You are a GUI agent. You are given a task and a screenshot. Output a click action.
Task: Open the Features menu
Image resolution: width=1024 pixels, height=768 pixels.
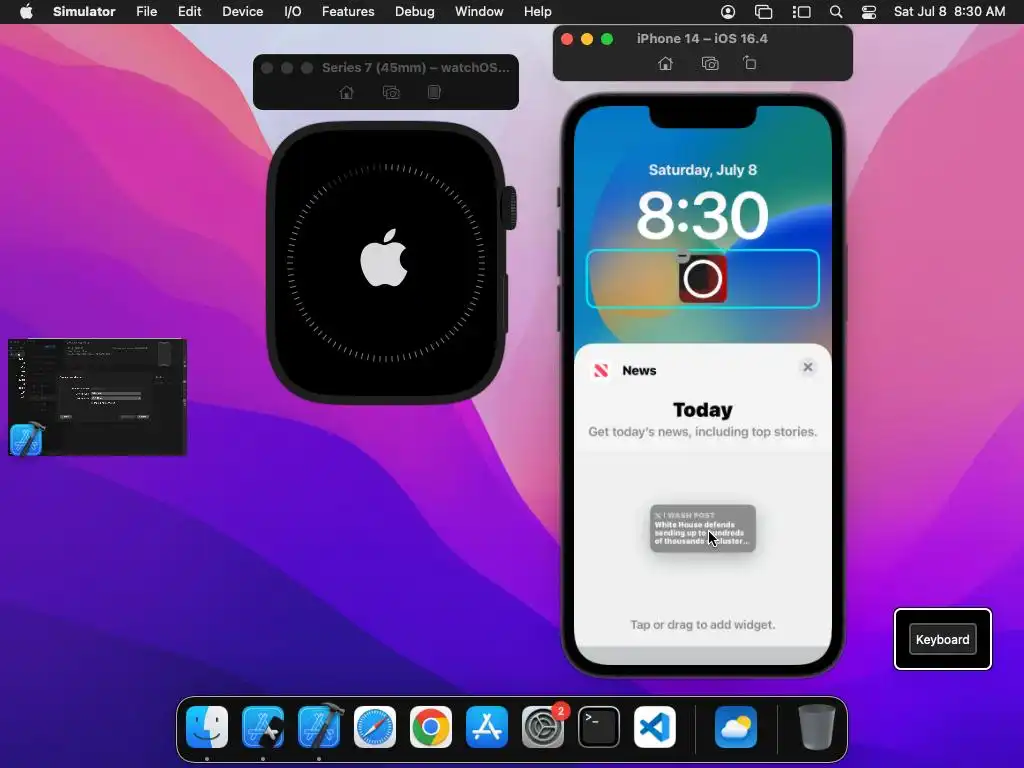click(x=348, y=12)
